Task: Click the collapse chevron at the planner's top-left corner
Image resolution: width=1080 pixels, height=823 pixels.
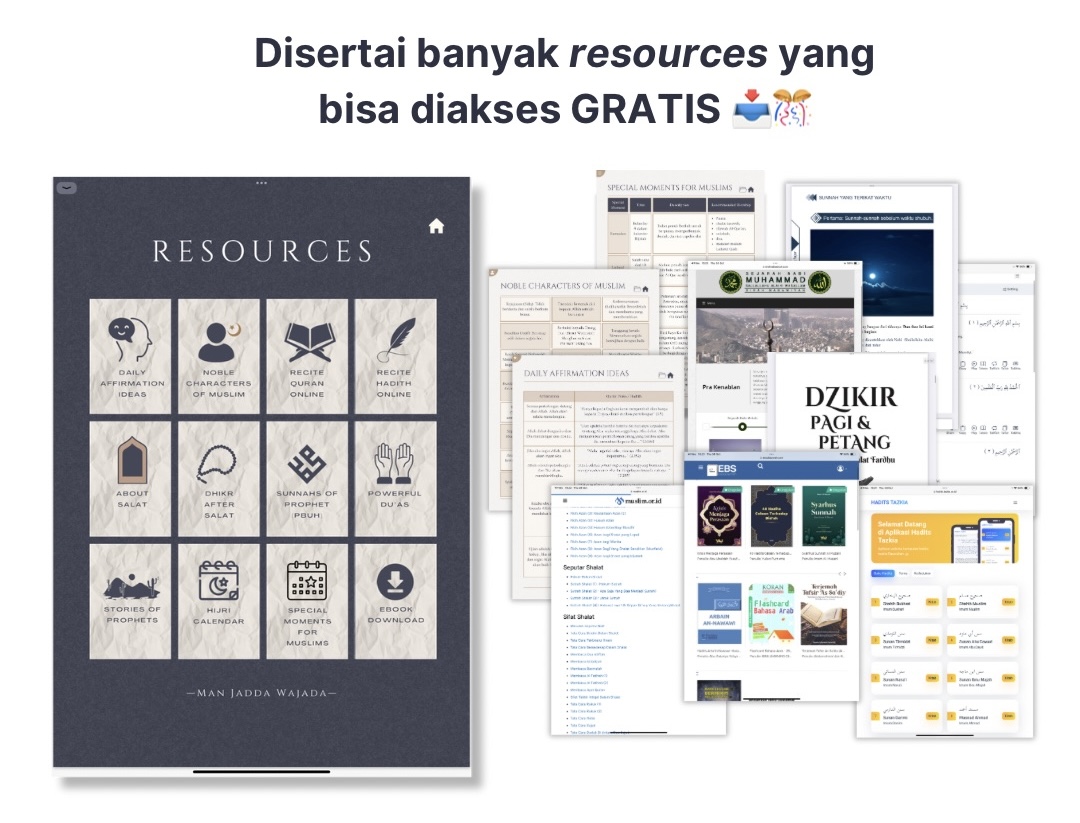Action: (66, 187)
